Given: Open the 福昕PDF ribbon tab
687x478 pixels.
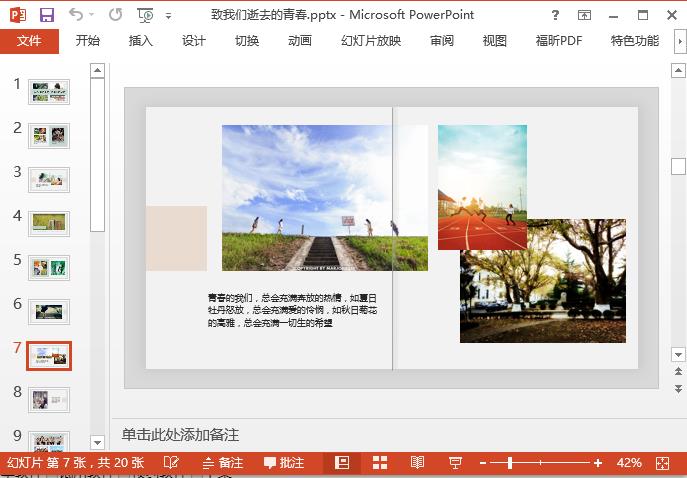Looking at the screenshot, I should tap(559, 41).
